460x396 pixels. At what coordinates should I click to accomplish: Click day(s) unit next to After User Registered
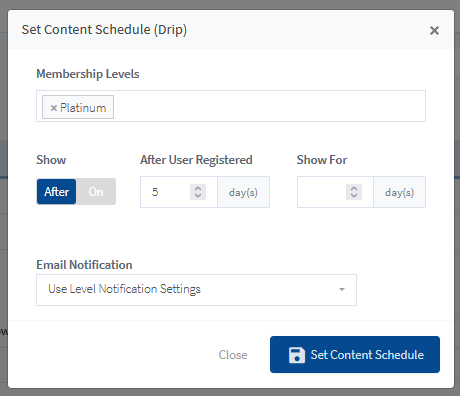pyautogui.click(x=243, y=192)
